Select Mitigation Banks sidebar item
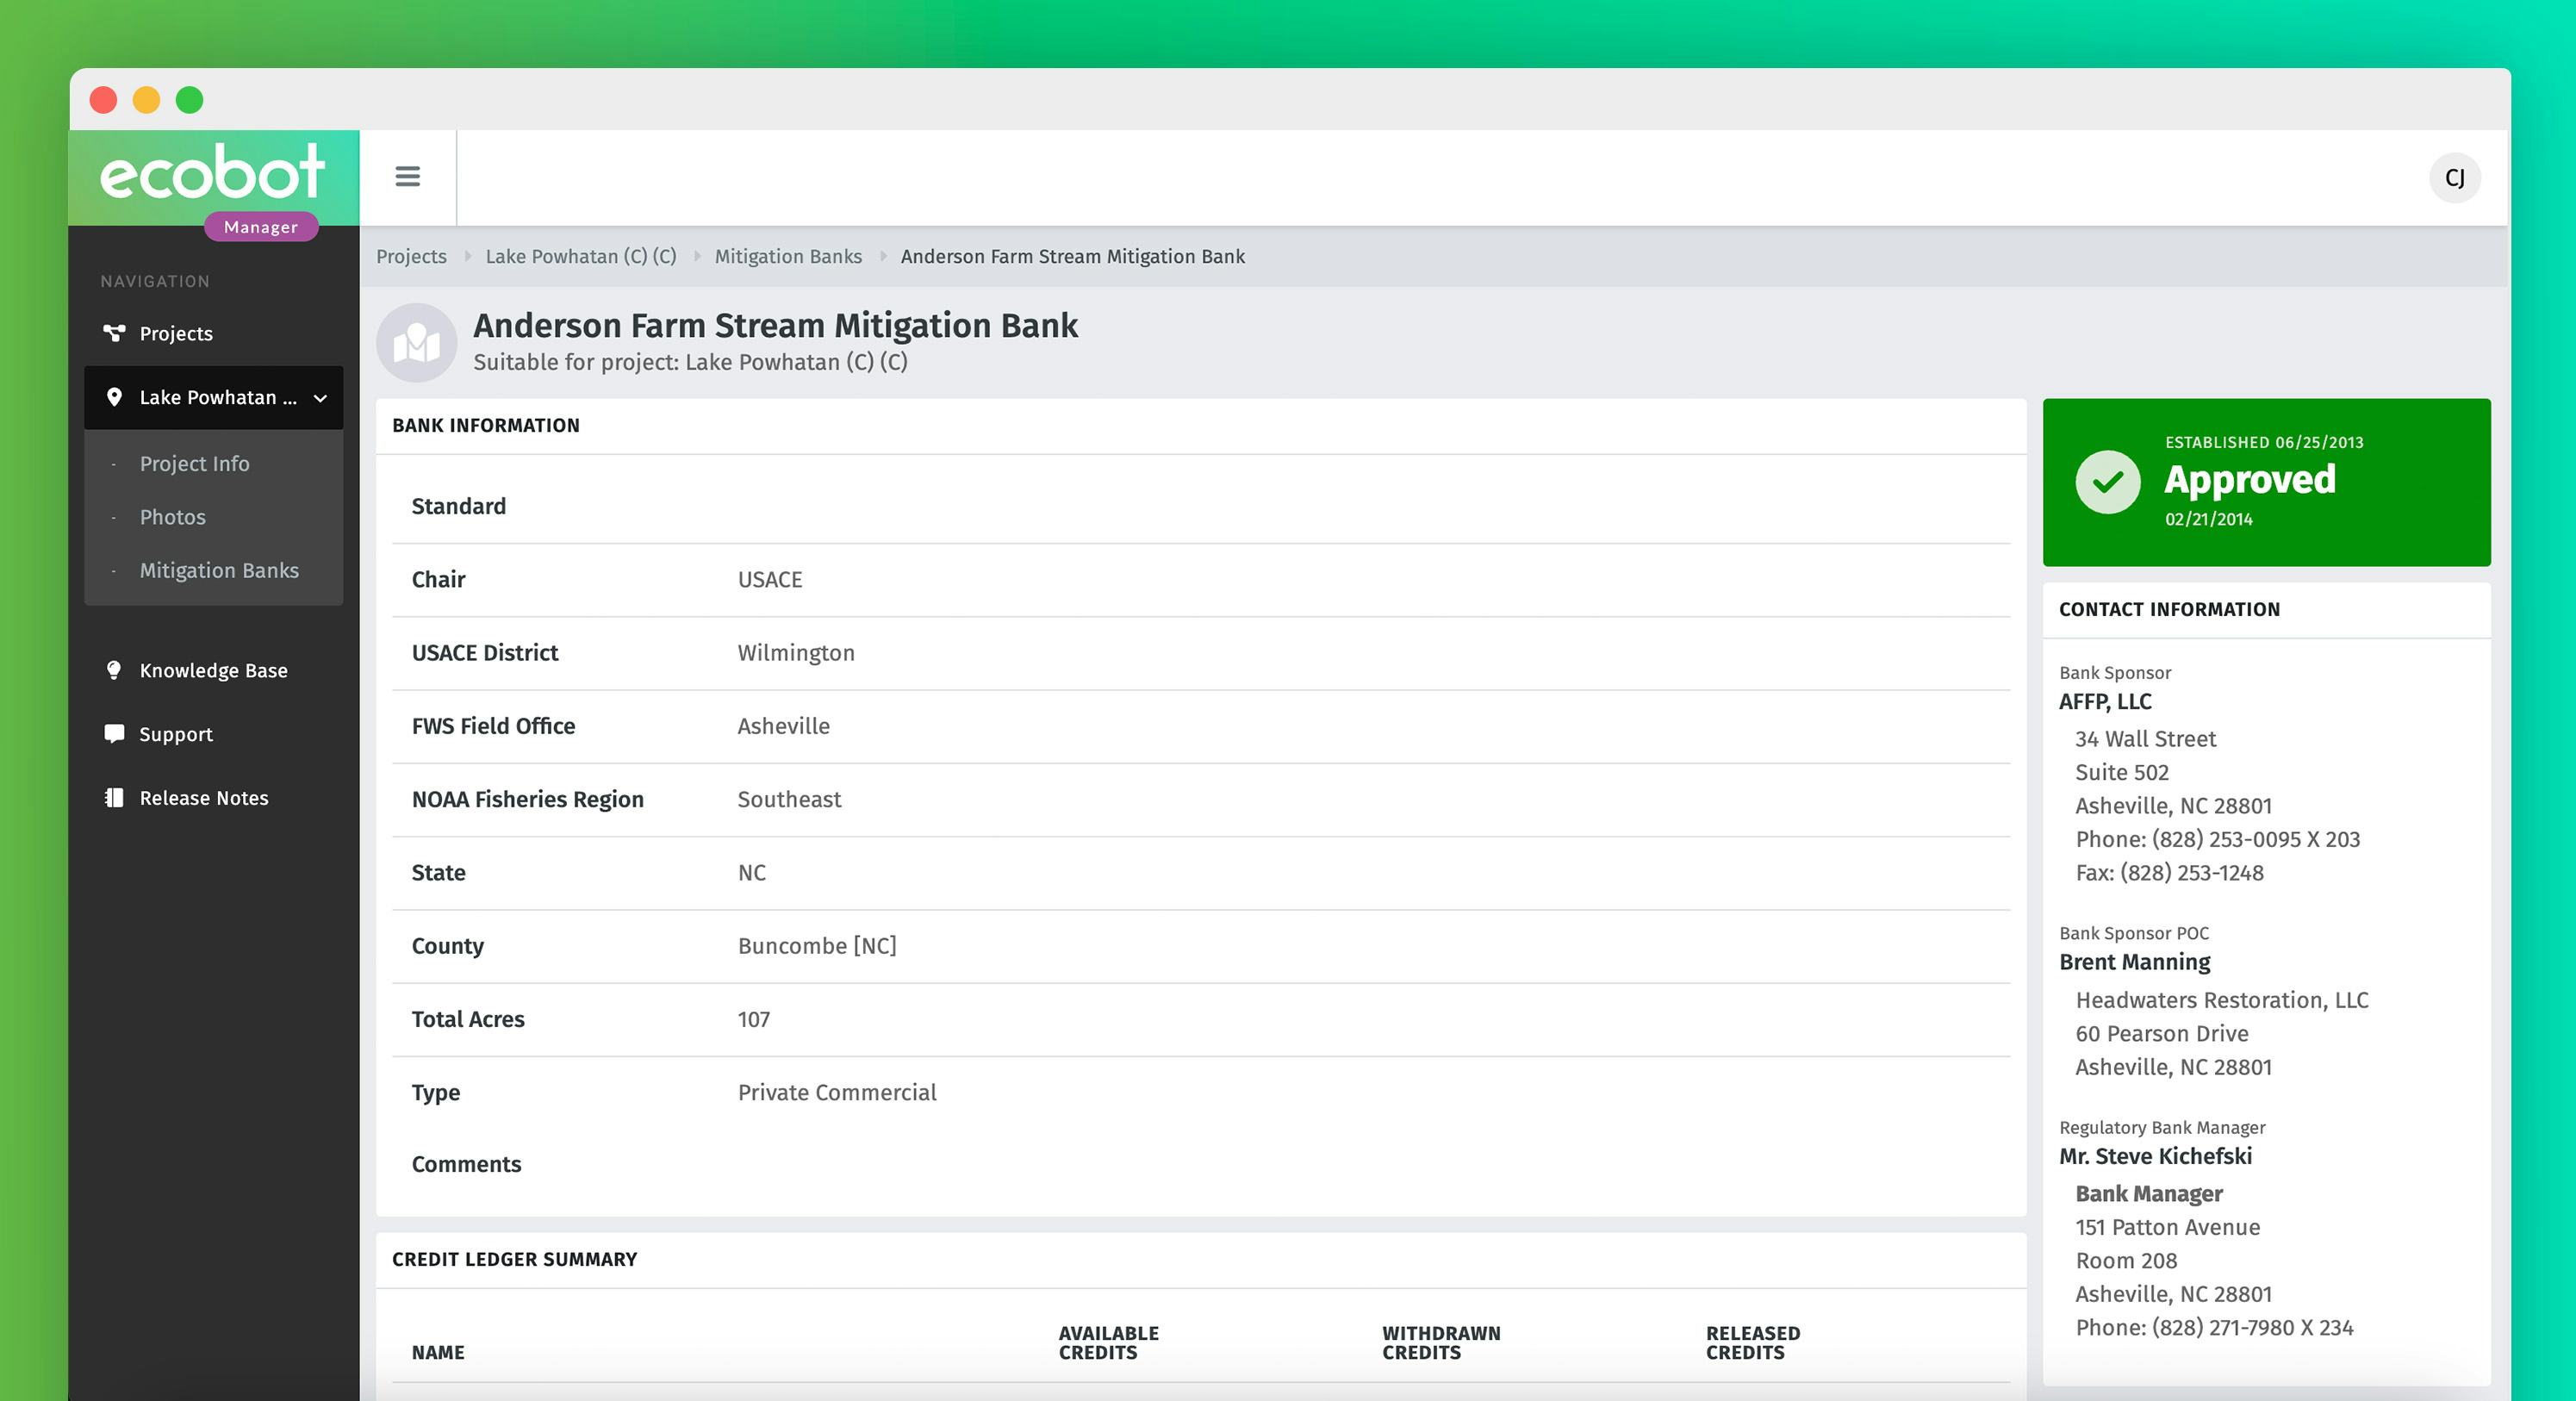The width and height of the screenshot is (2576, 1401). pyautogui.click(x=219, y=570)
